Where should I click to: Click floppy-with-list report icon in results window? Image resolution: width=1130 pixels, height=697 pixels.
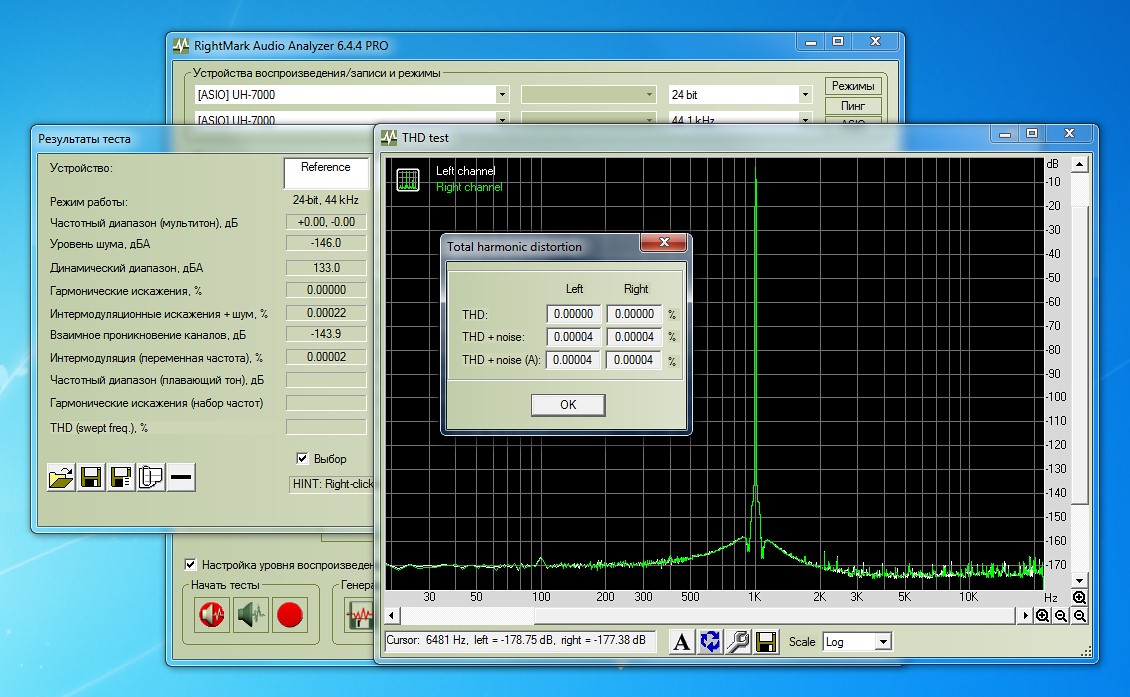[x=121, y=477]
